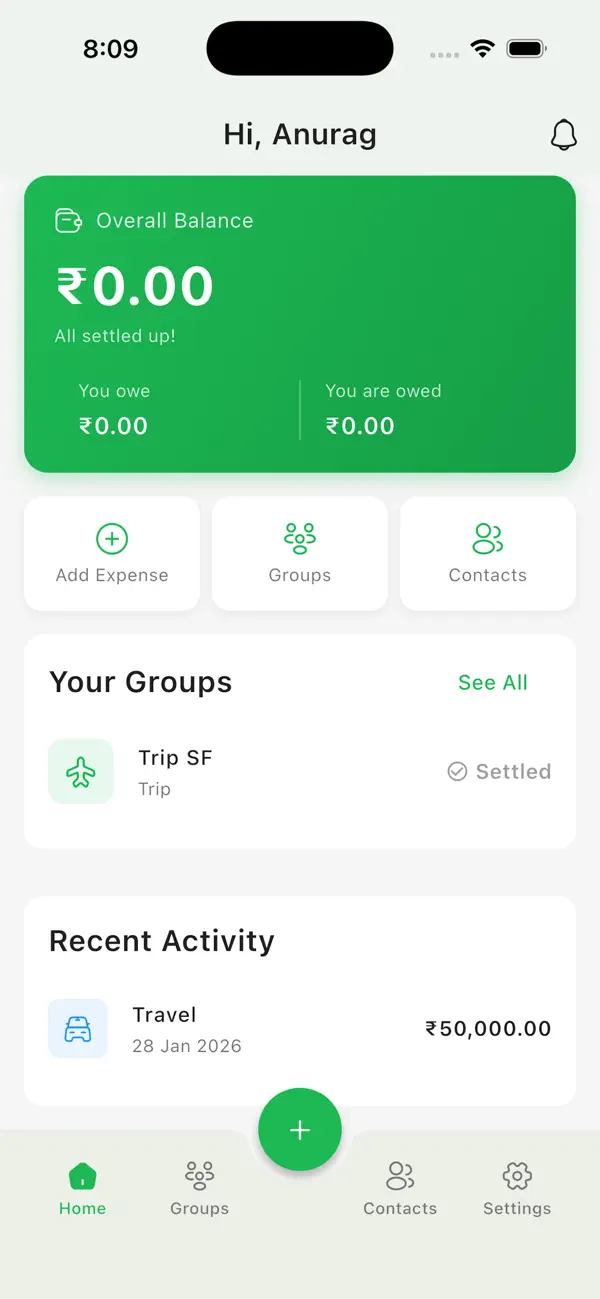The height and width of the screenshot is (1299, 600).
Task: Open notifications via the bell icon
Action: point(564,135)
